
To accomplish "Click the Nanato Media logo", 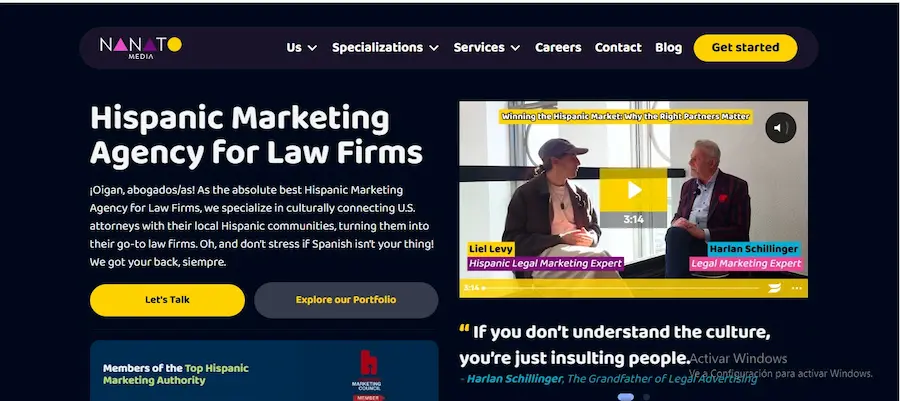I will 141,48.
